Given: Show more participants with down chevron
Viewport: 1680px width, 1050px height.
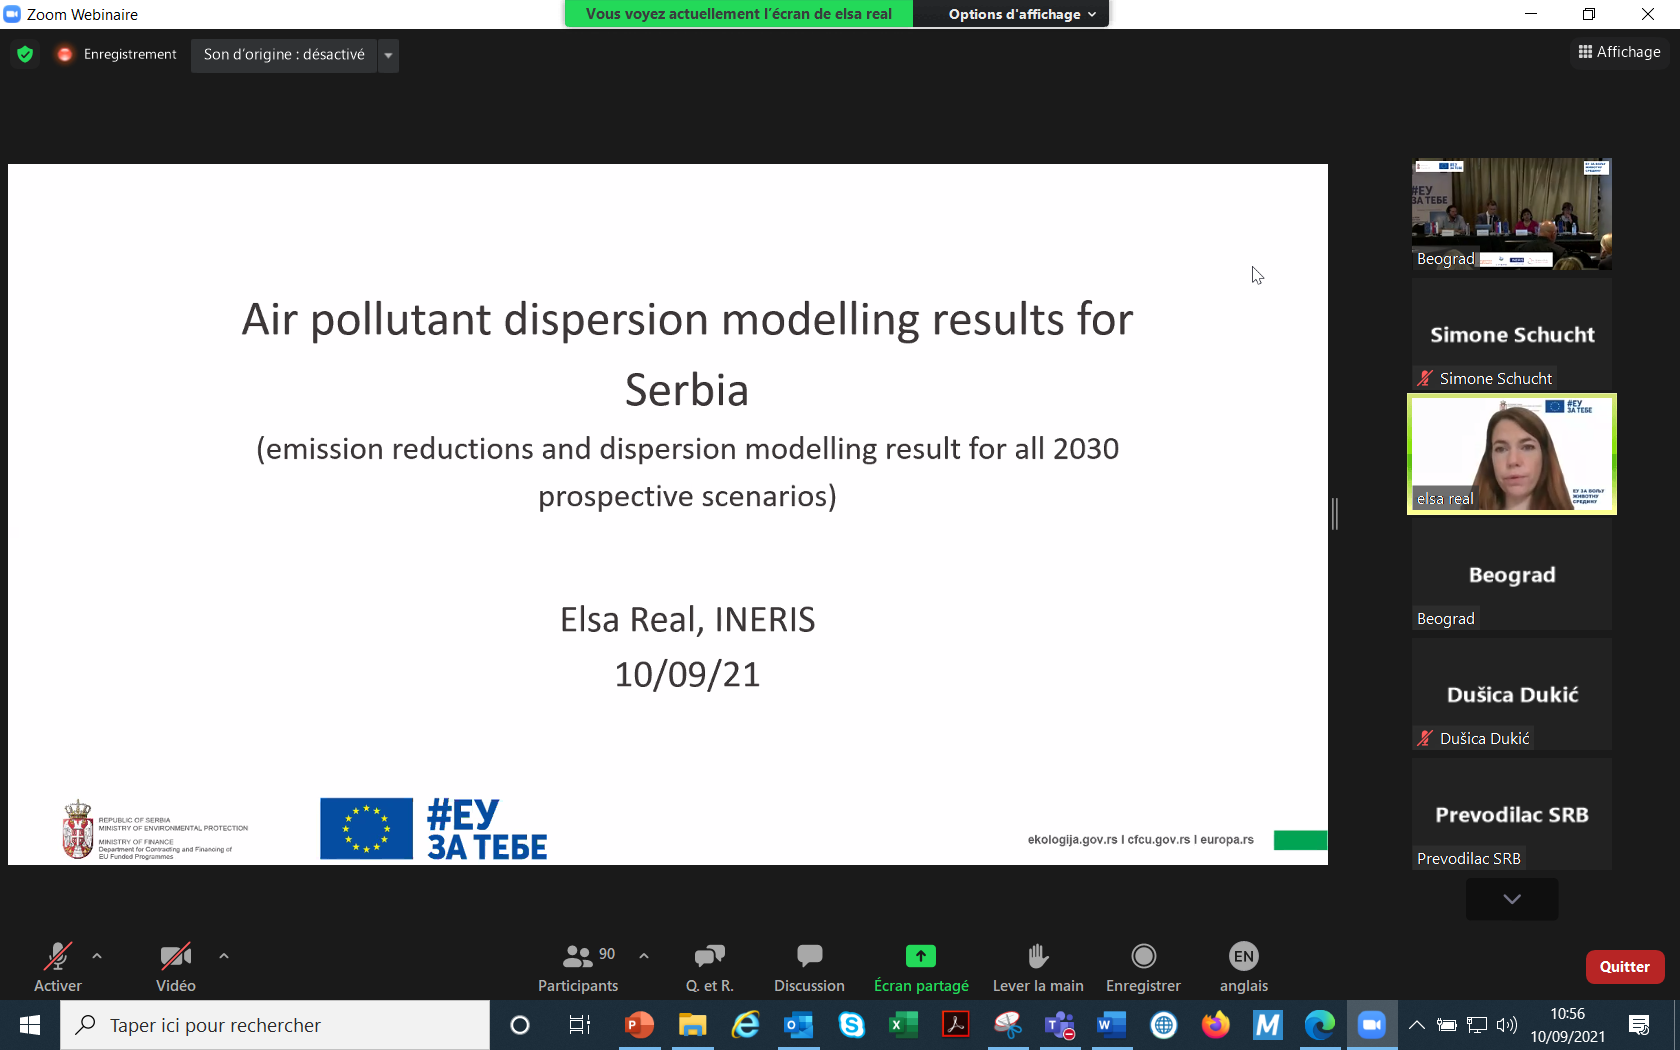Looking at the screenshot, I should click(x=1512, y=899).
